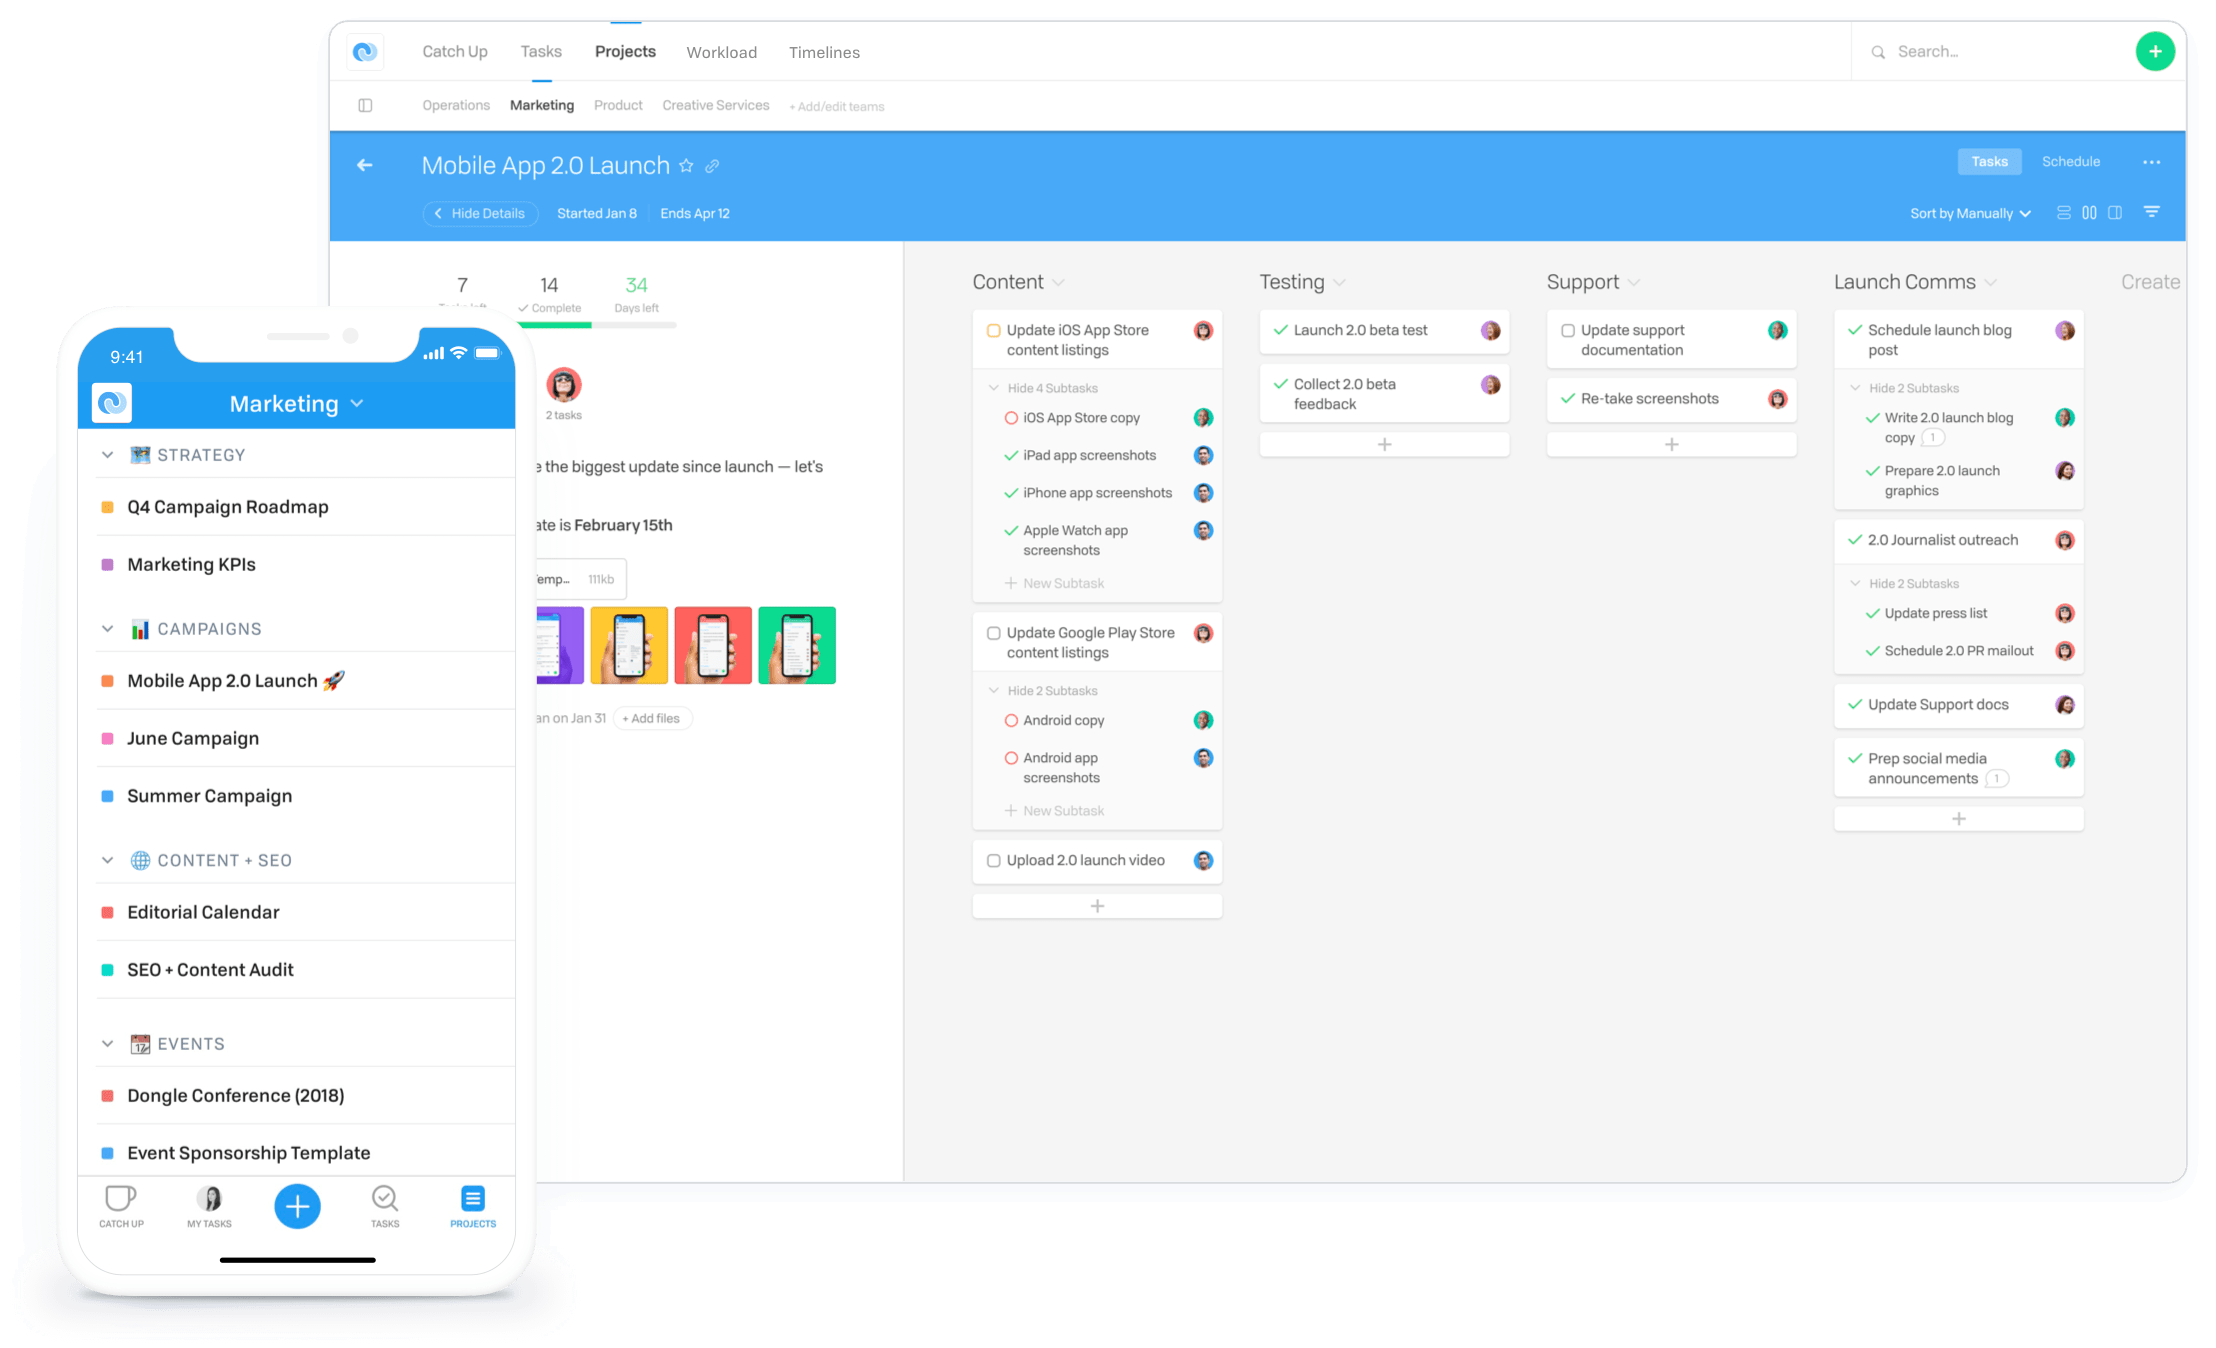This screenshot has width=2216, height=1348.
Task: Open the Sort by Manually dropdown
Action: click(x=1969, y=212)
